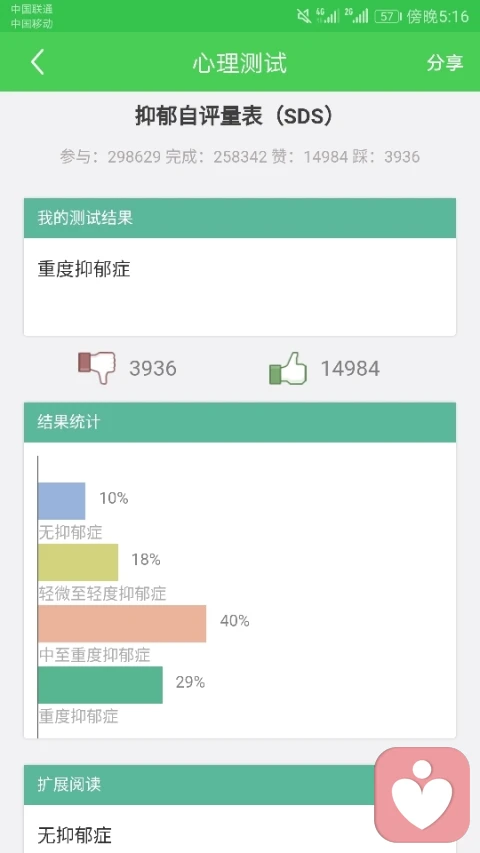The image size is (480, 853).
Task: Select the green 29% bar
Action: coord(100,685)
